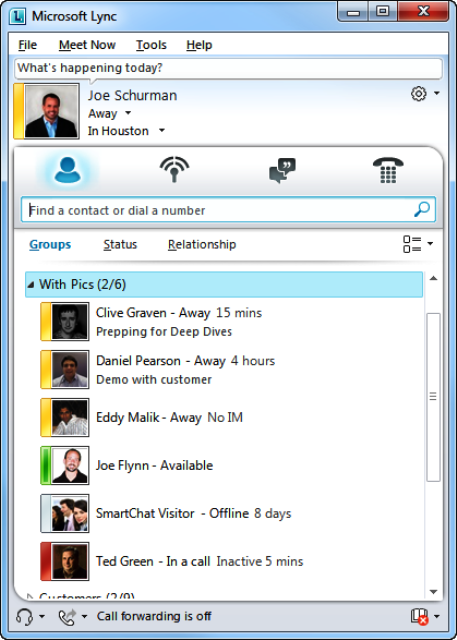Image resolution: width=457 pixels, height=640 pixels.
Task: Open the Meet Now menu
Action: (87, 45)
